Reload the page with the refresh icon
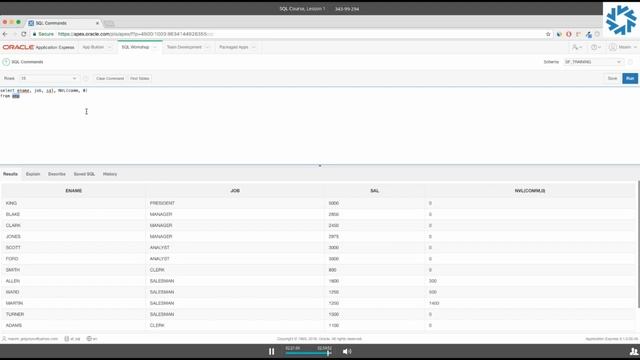The height and width of the screenshot is (360, 640). click(24, 34)
